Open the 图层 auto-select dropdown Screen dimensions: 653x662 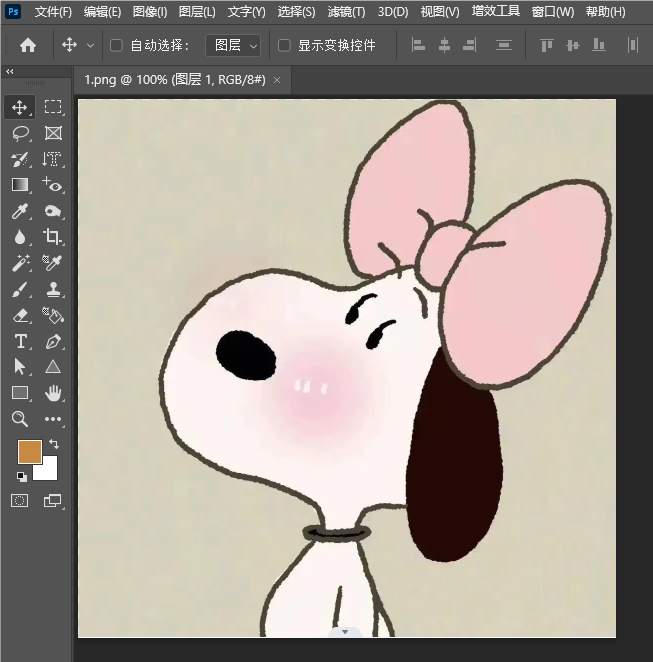[x=233, y=45]
